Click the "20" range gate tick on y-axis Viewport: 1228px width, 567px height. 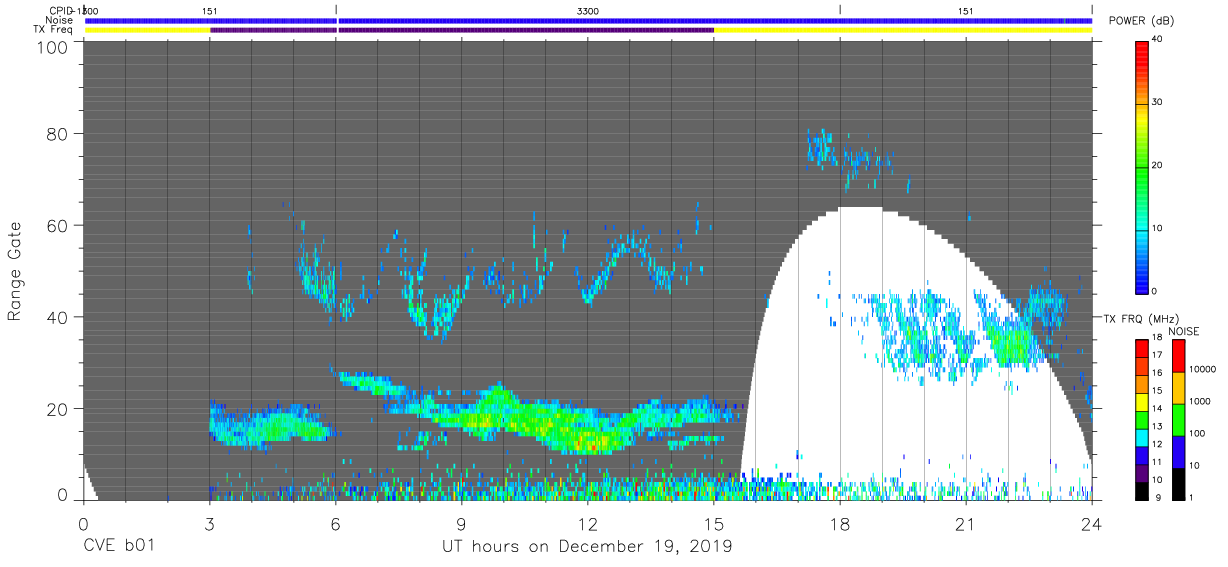[x=57, y=410]
